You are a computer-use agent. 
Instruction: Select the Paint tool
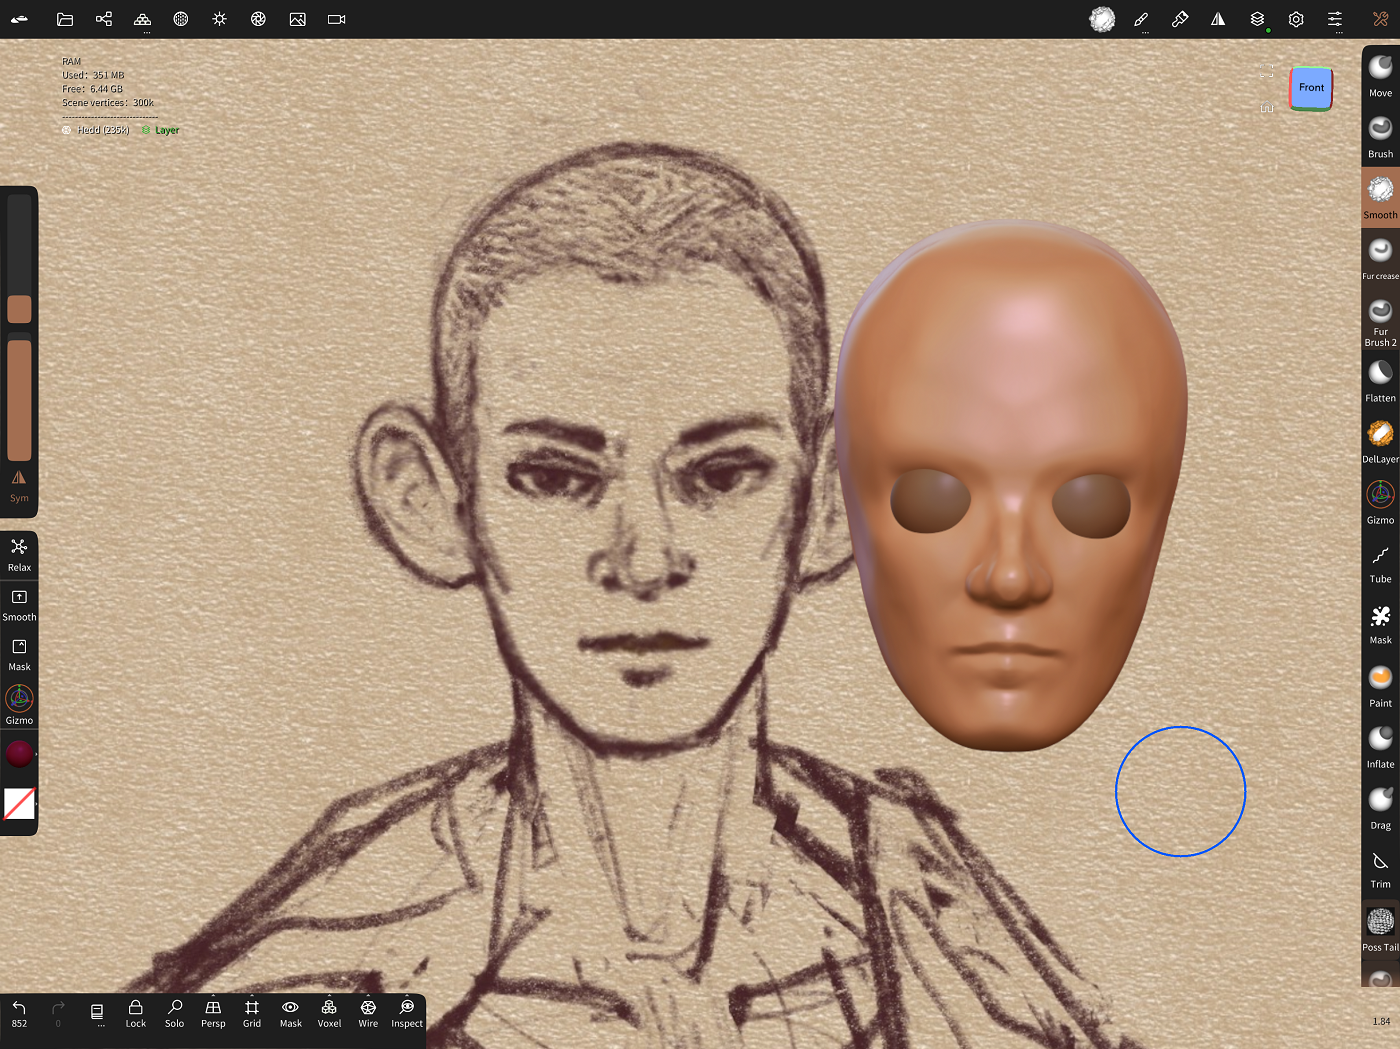1380,686
